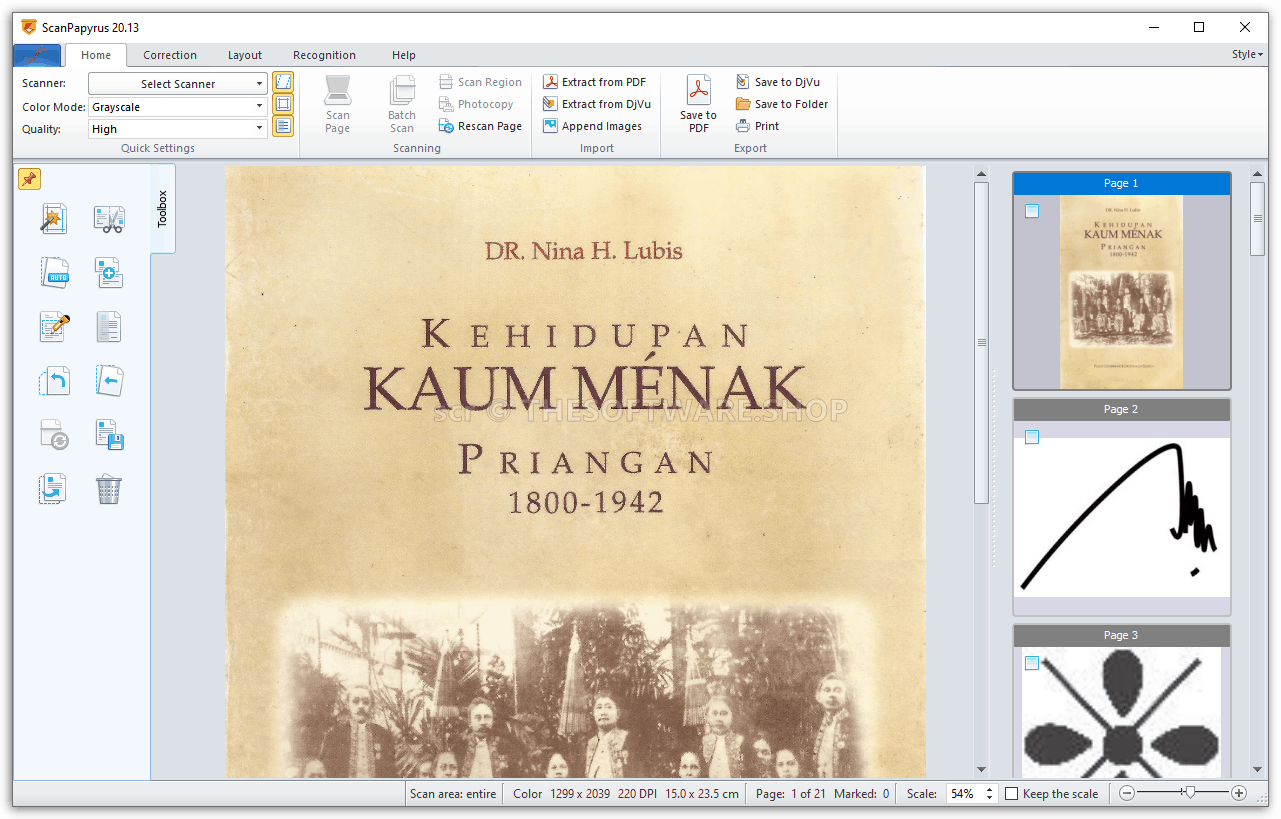Click the zoom slider handle

[x=1189, y=793]
